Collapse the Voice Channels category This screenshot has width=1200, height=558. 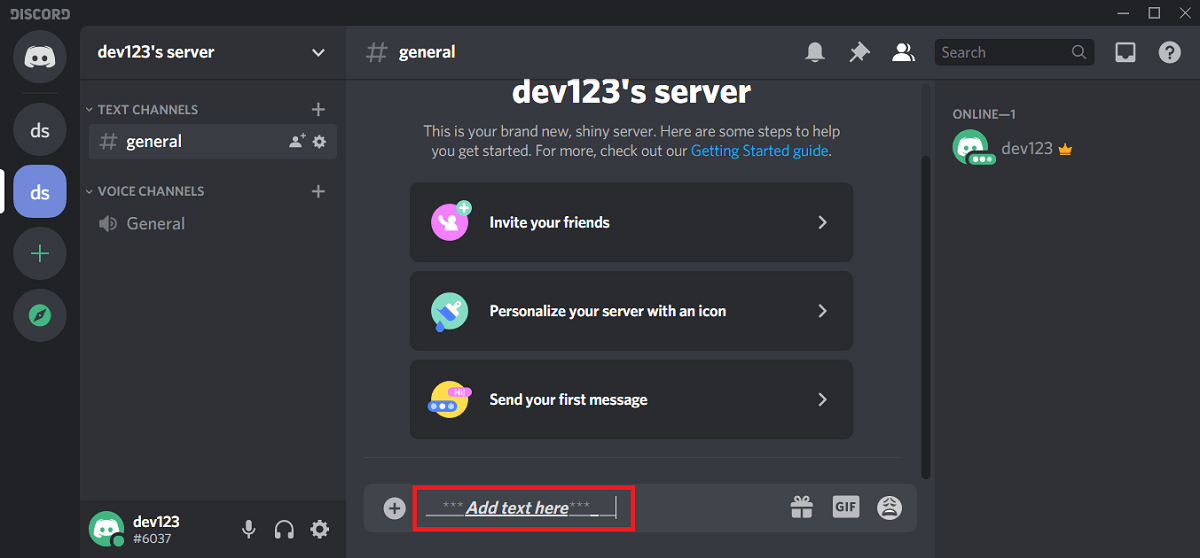click(x=150, y=191)
